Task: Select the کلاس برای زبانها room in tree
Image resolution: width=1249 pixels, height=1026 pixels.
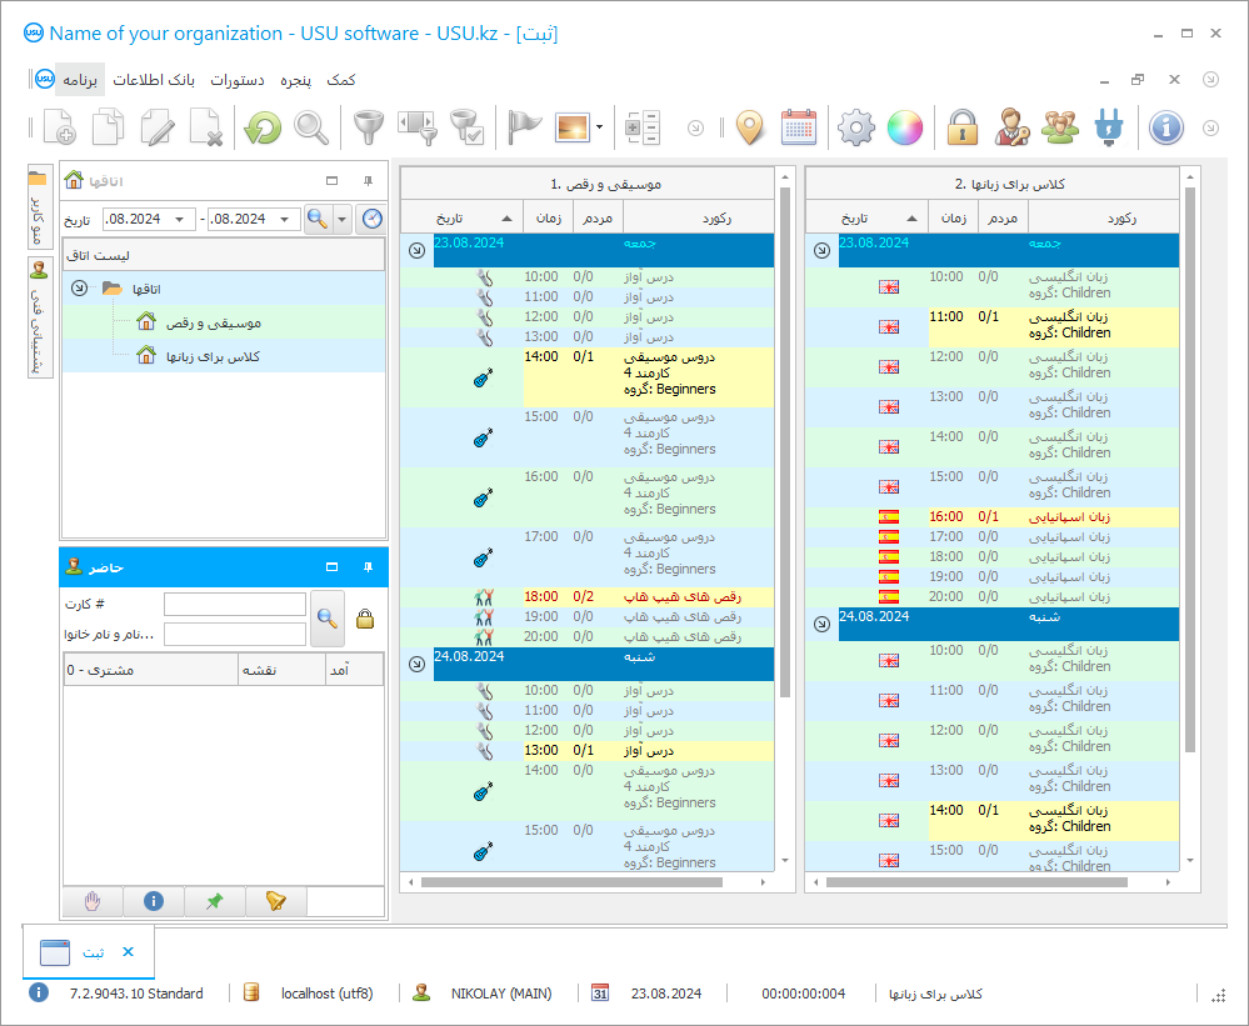Action: [x=212, y=356]
